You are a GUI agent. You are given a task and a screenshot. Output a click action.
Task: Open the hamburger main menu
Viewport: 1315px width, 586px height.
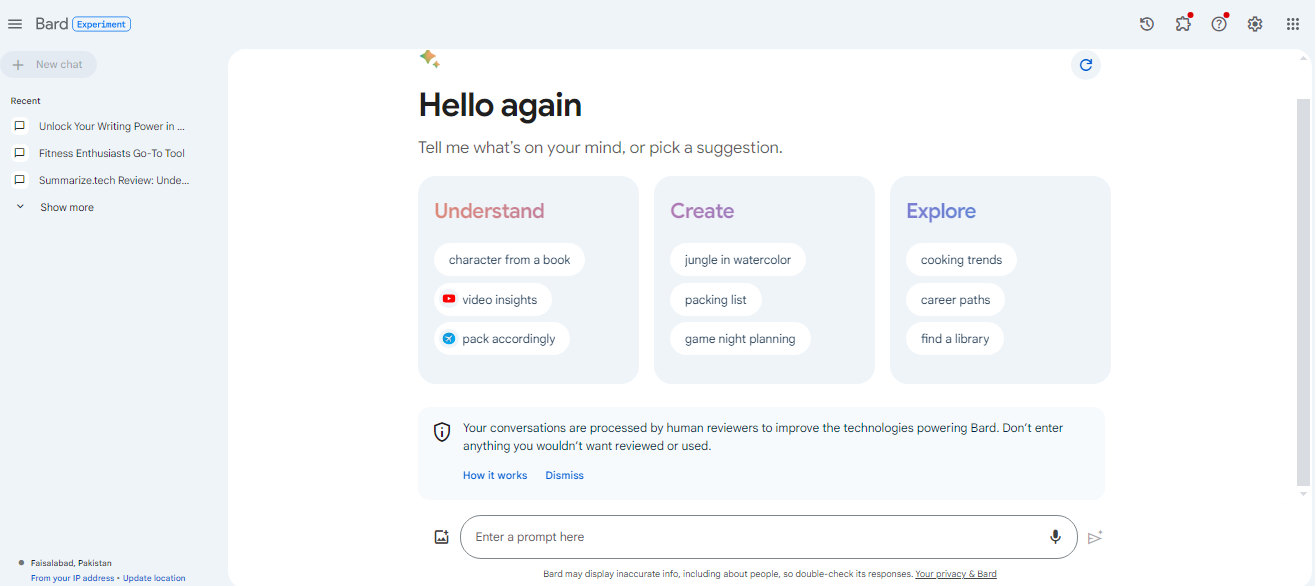(15, 24)
